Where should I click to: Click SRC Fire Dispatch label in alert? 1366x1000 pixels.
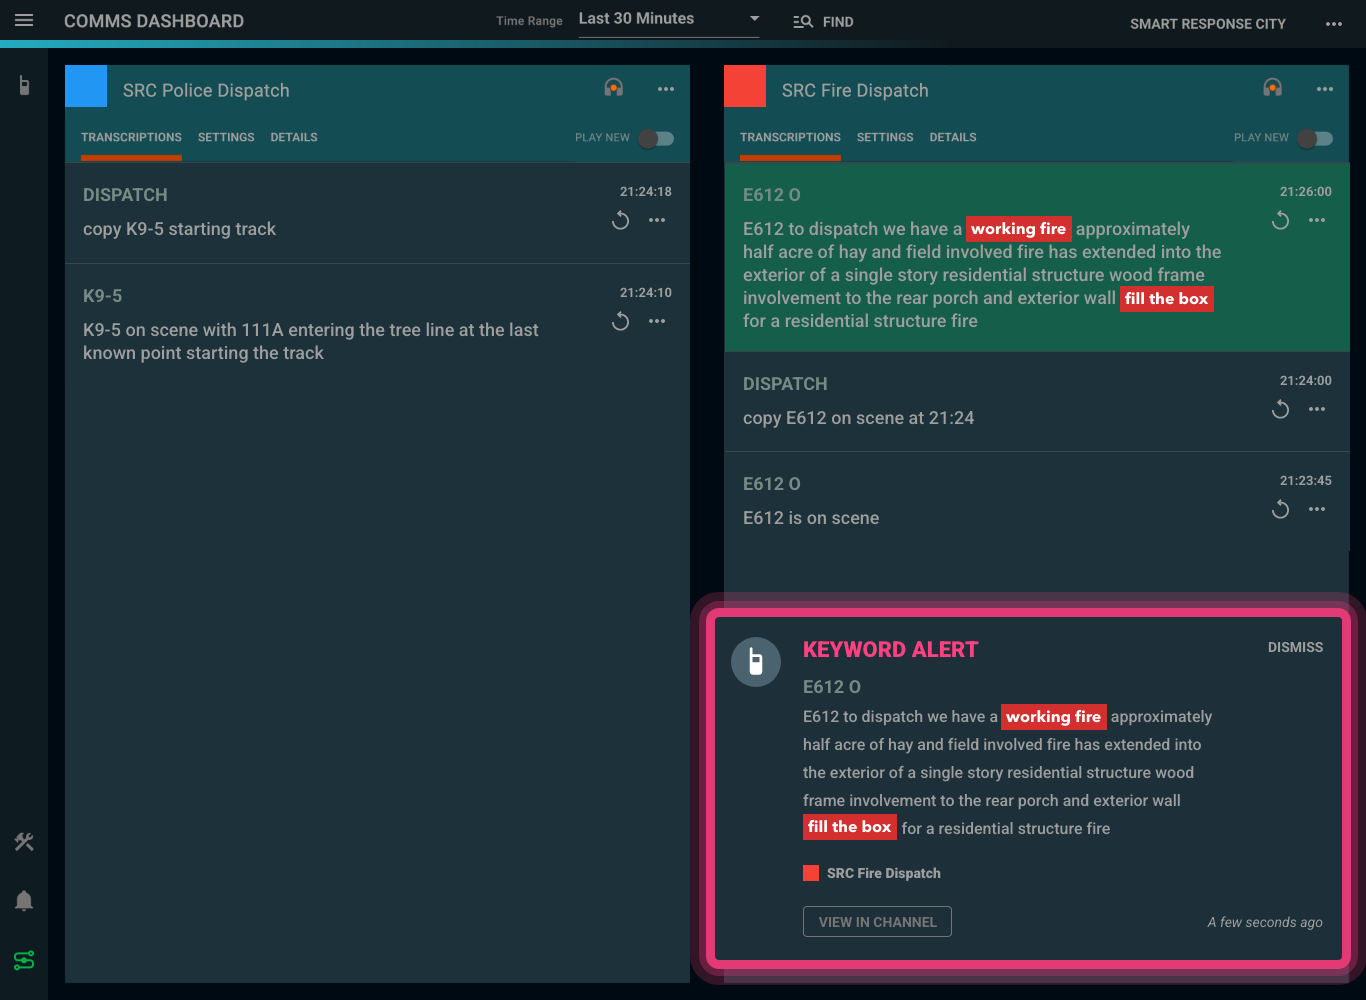tap(884, 873)
